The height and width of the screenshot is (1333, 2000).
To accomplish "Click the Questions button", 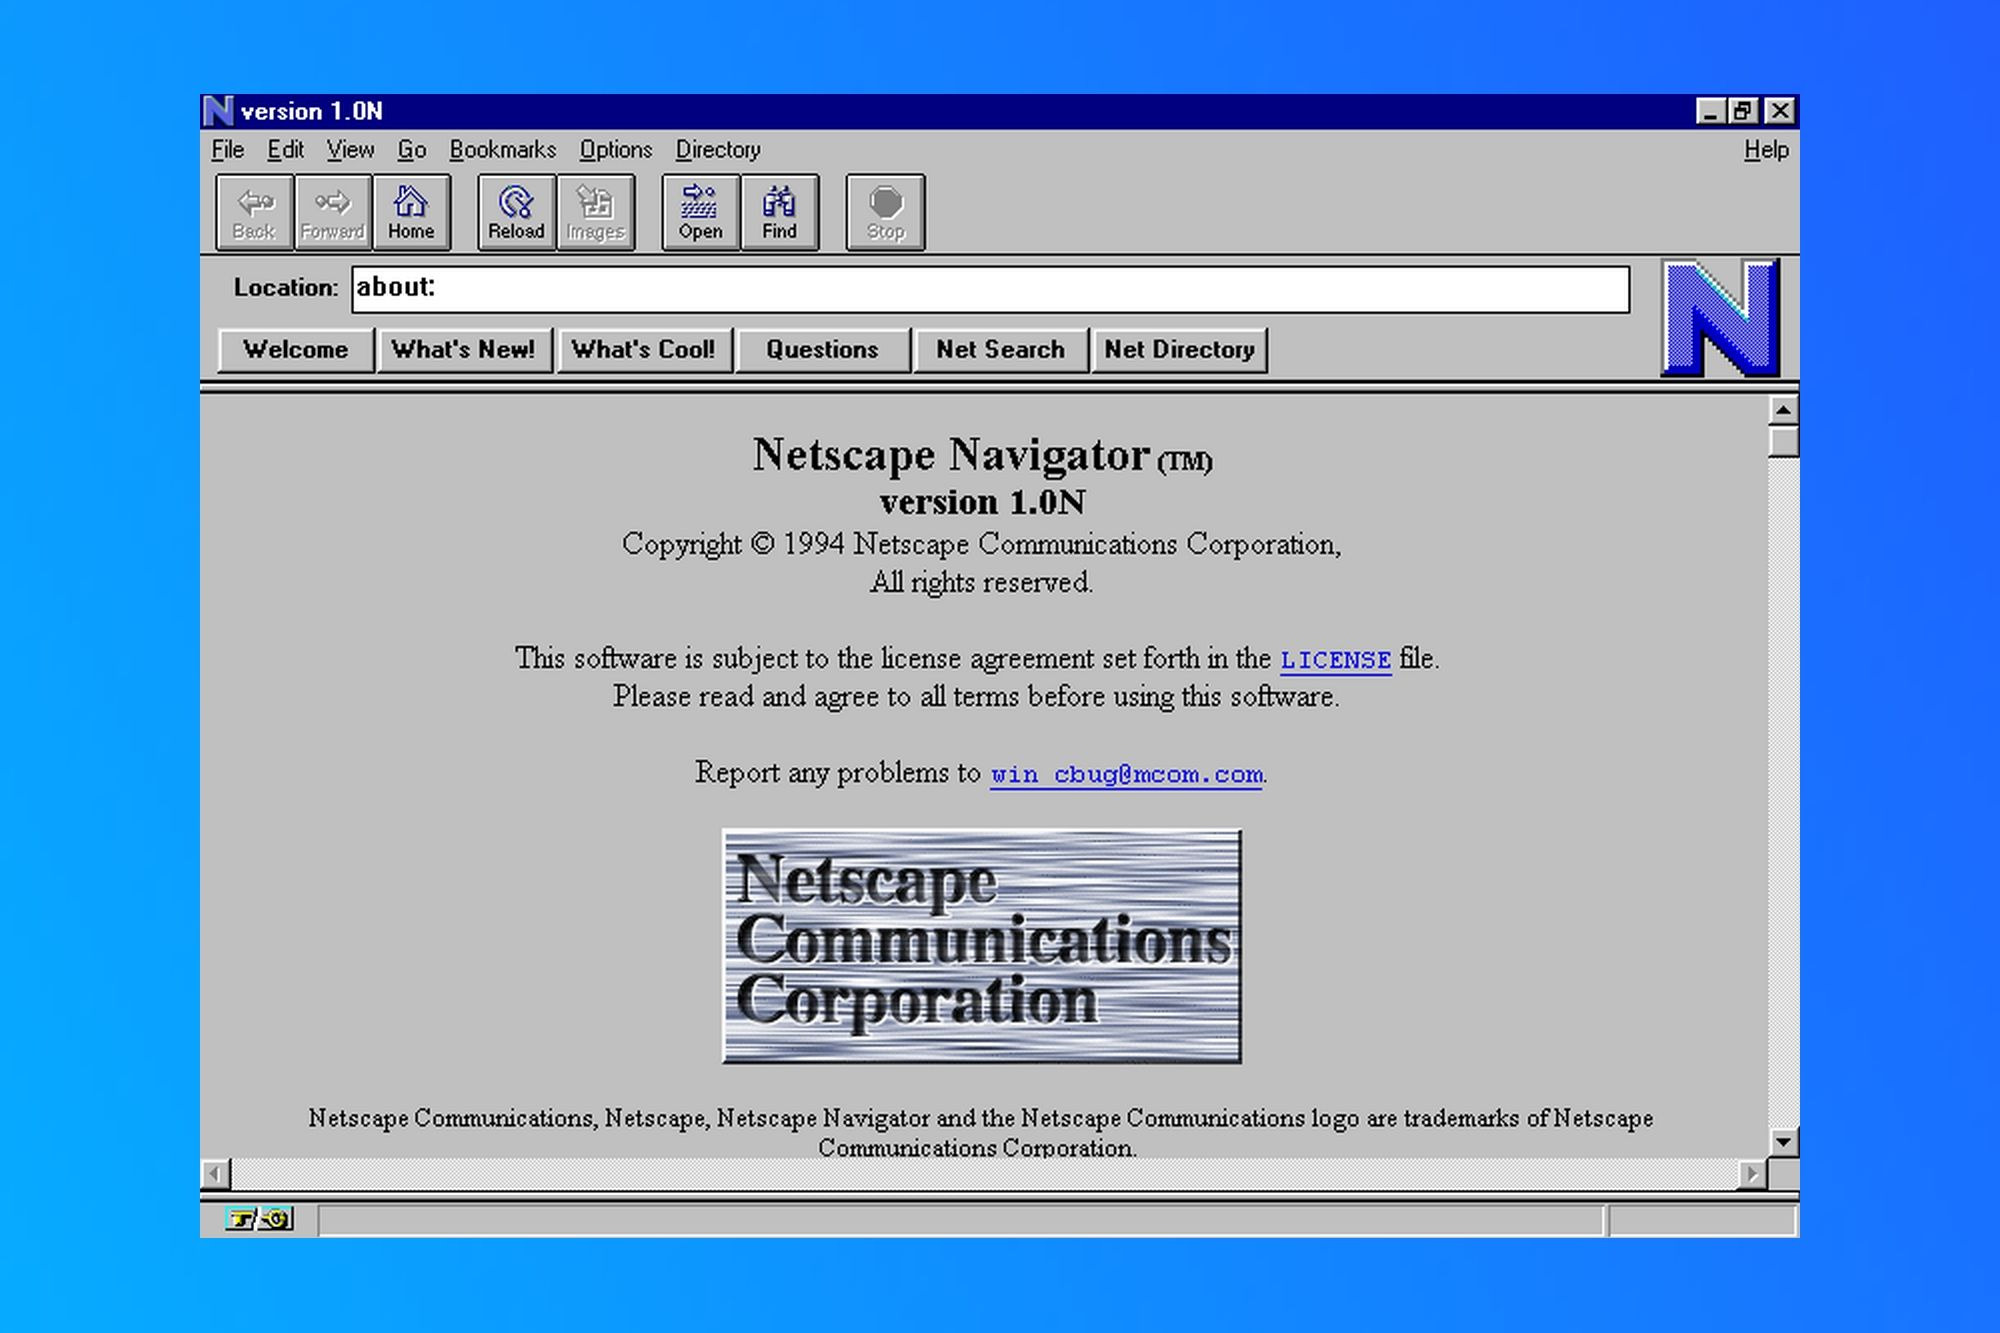I will 822,349.
